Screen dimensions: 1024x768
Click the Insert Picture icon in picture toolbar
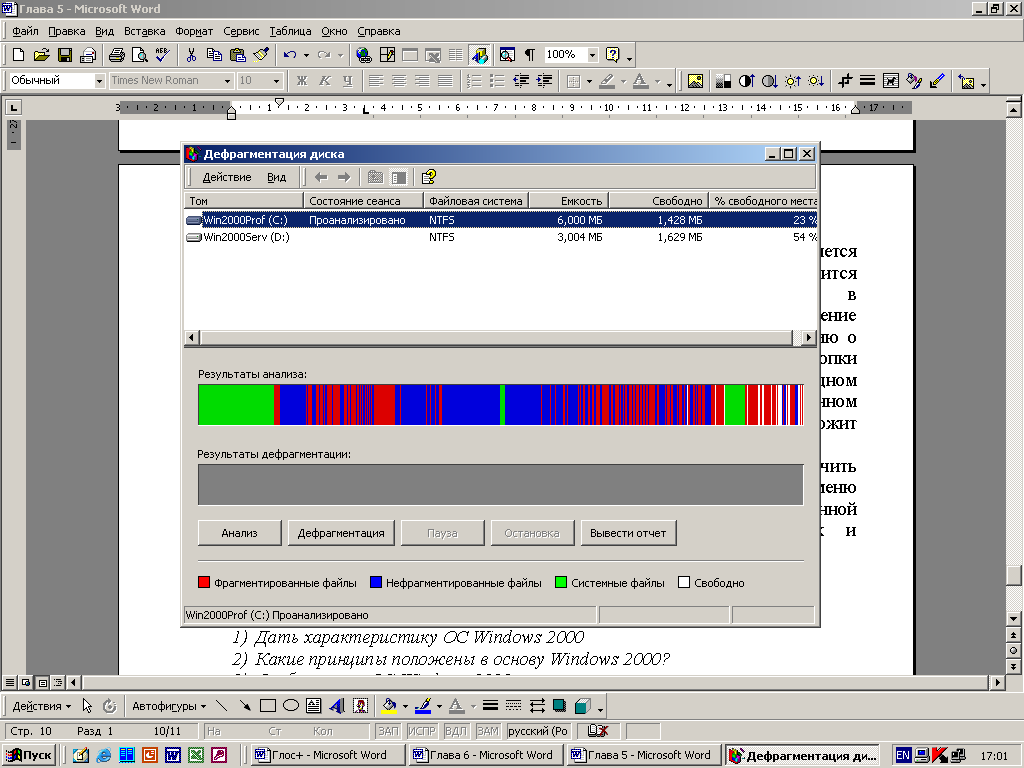point(696,81)
